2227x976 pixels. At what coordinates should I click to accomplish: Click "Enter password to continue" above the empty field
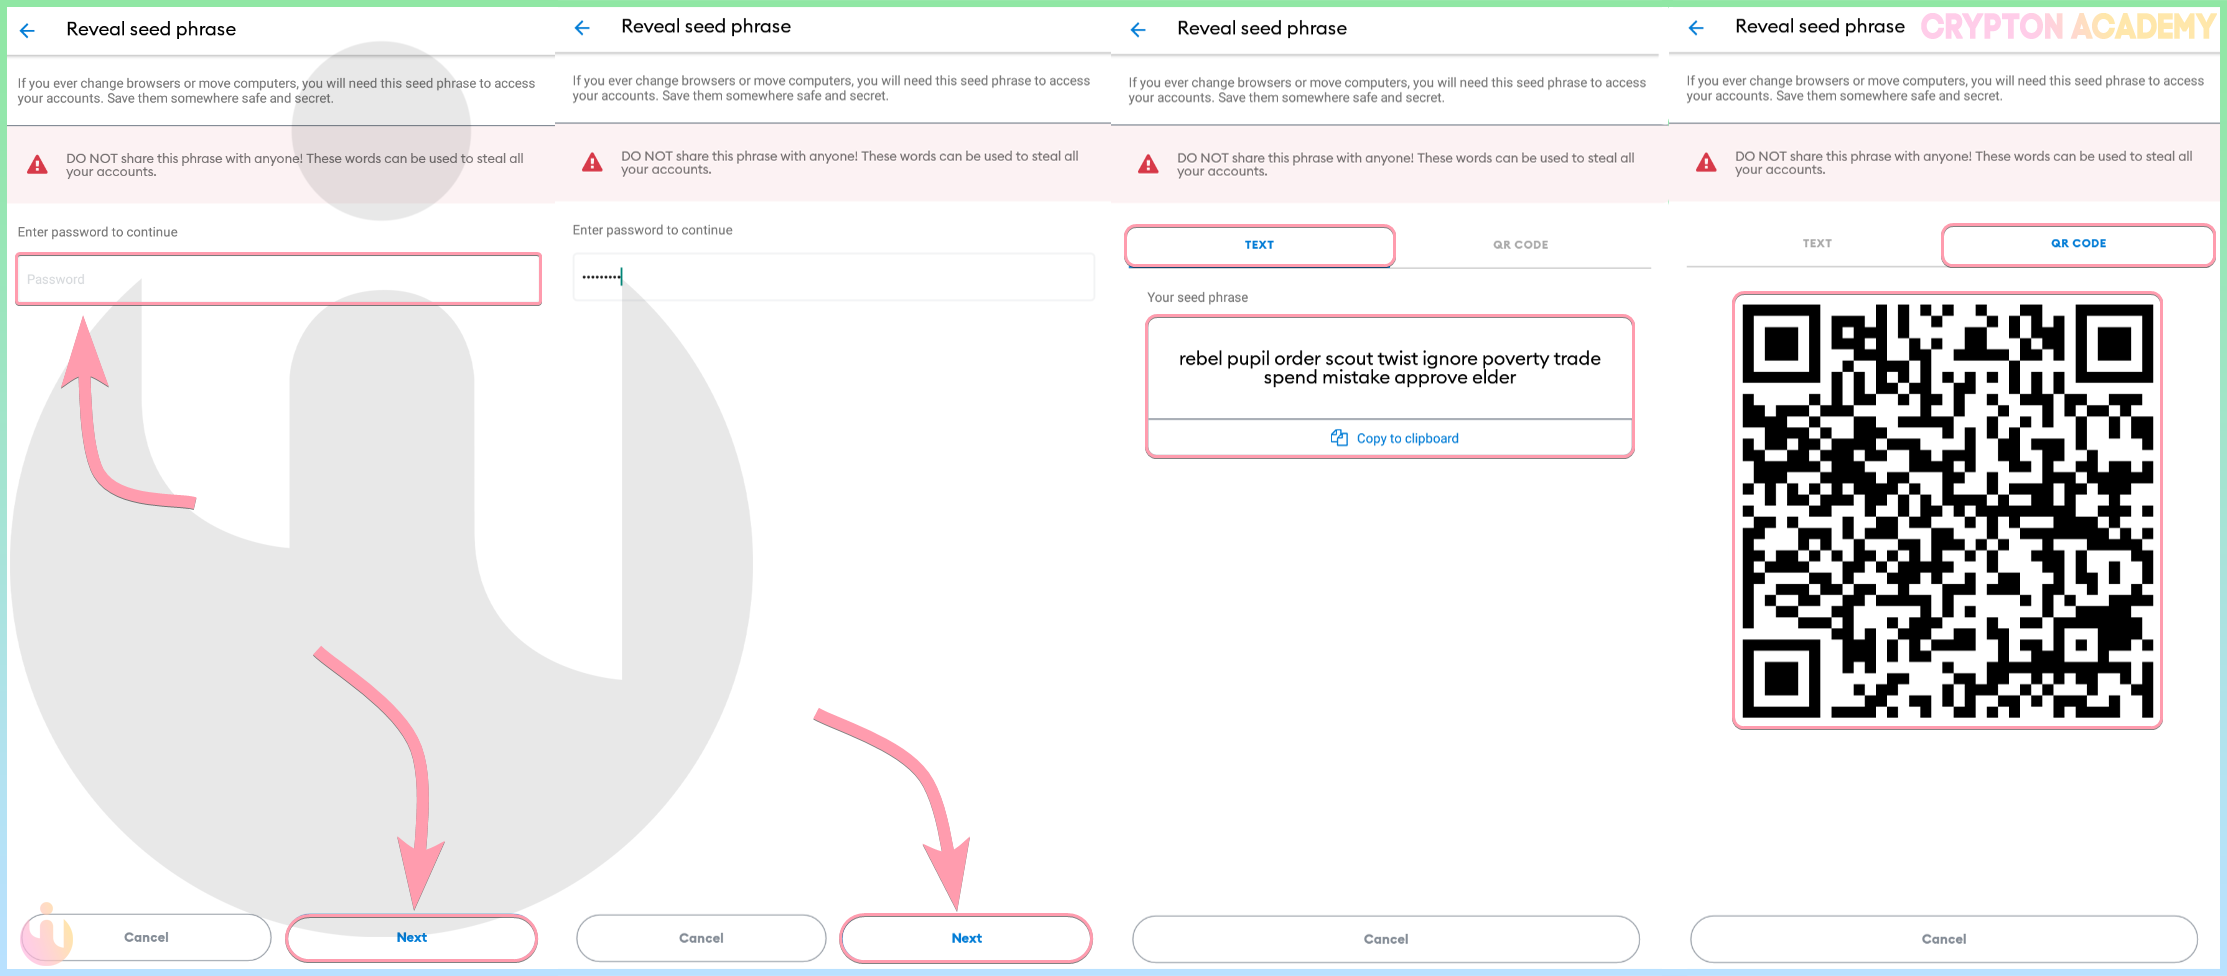(x=97, y=232)
